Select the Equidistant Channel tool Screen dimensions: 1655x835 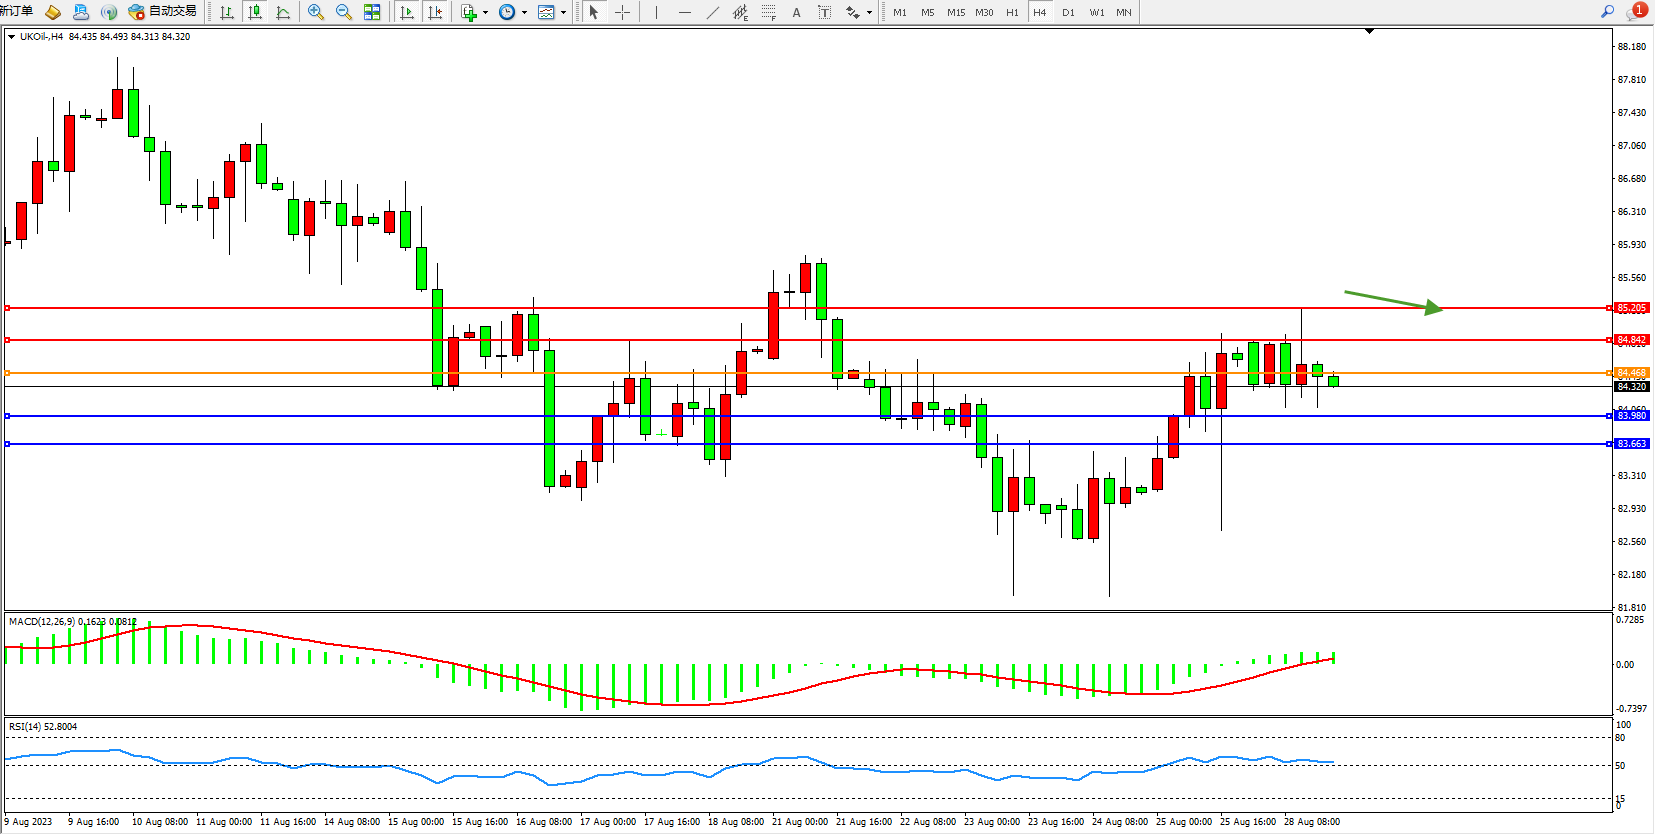740,12
